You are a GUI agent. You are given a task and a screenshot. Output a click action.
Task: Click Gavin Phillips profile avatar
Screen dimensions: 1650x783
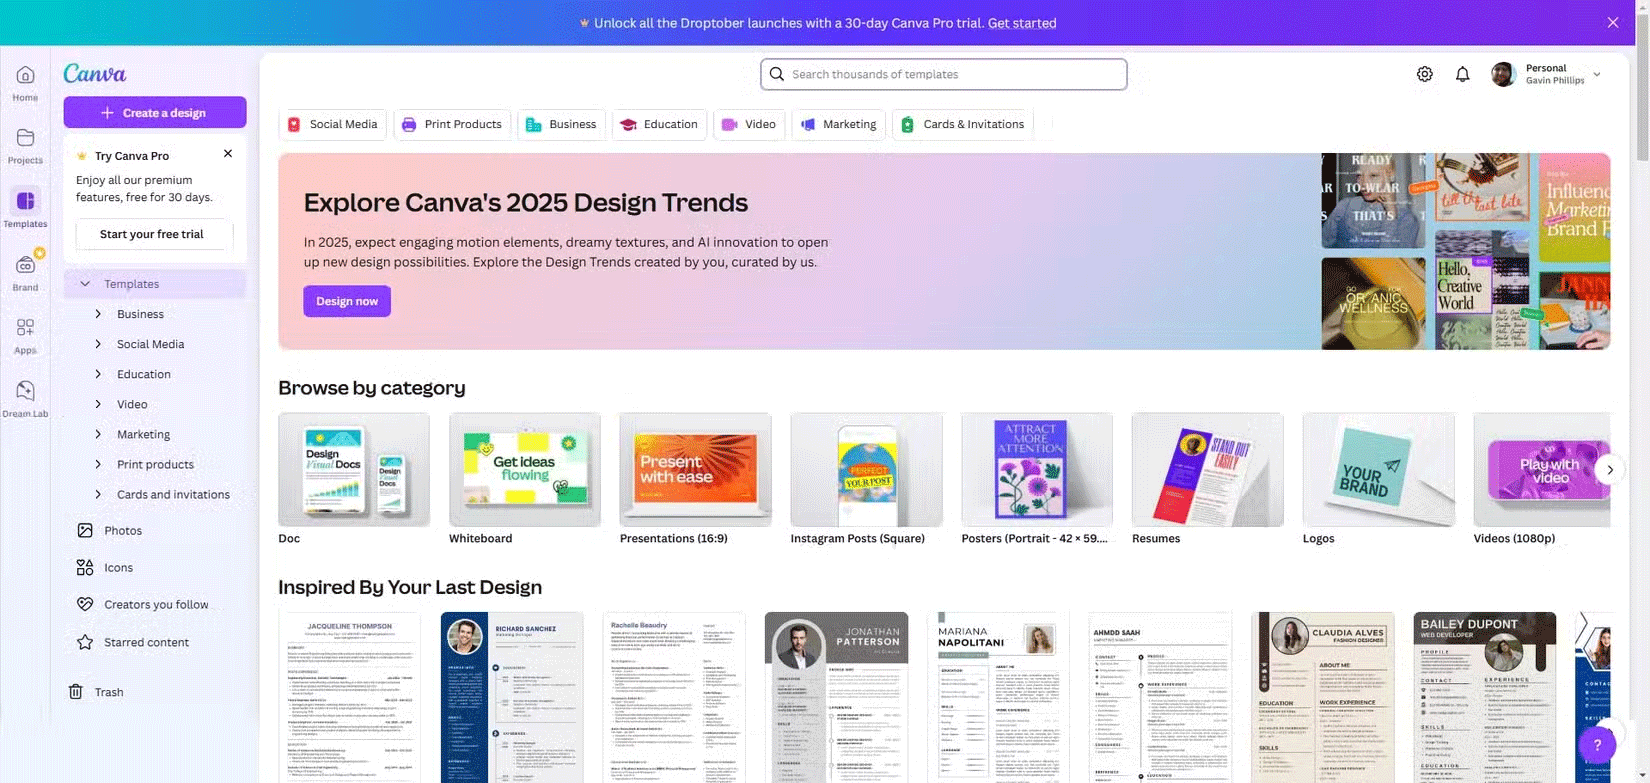point(1503,74)
